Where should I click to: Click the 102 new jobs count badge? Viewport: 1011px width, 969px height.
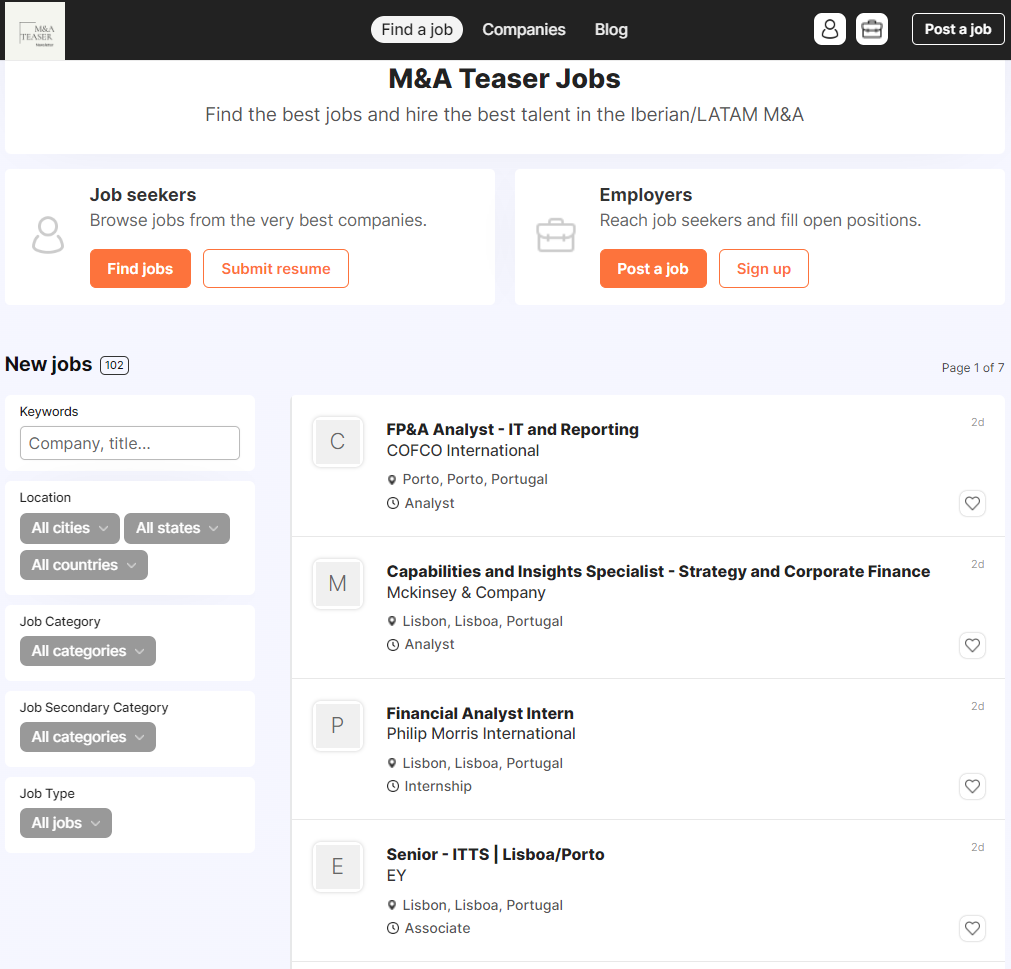point(115,366)
